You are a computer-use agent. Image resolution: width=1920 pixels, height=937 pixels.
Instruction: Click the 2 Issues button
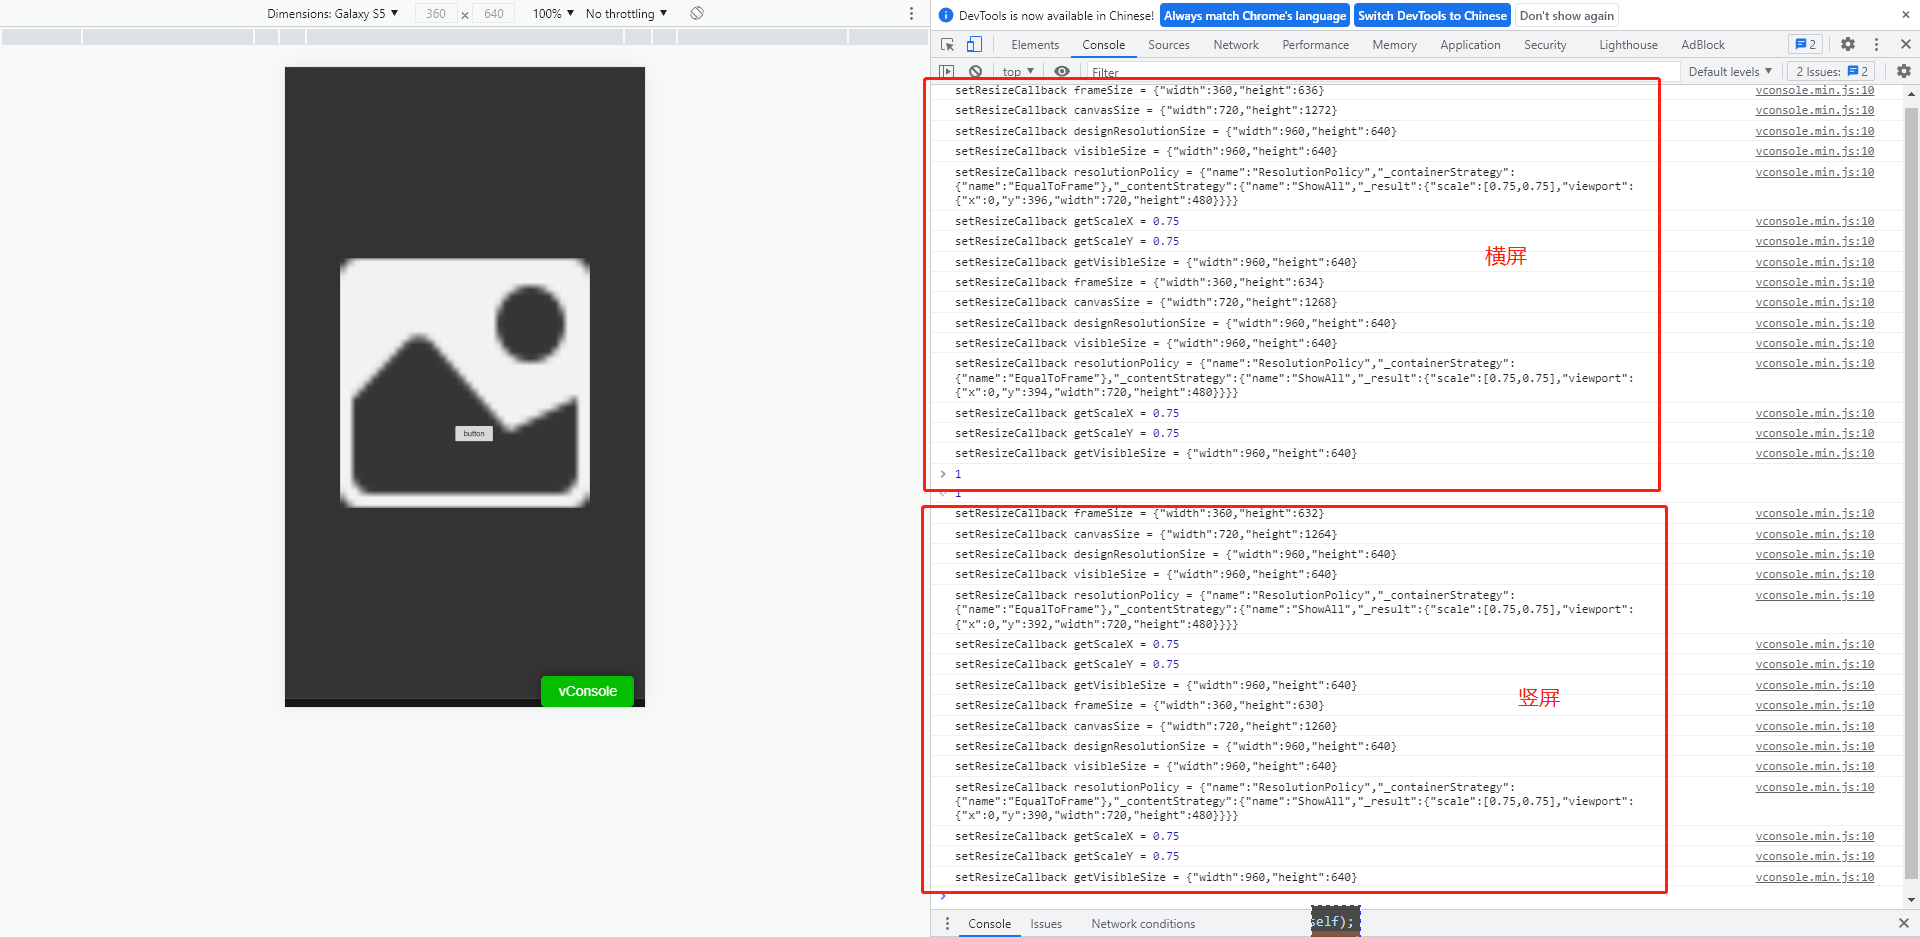[x=1832, y=71]
